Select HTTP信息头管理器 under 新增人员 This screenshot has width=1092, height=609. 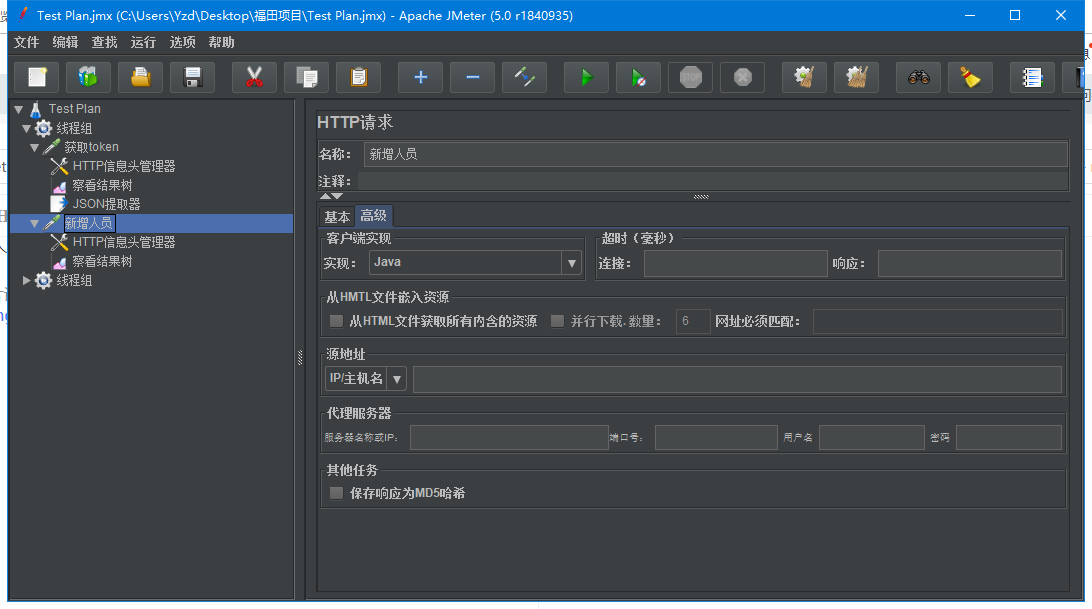pos(124,242)
